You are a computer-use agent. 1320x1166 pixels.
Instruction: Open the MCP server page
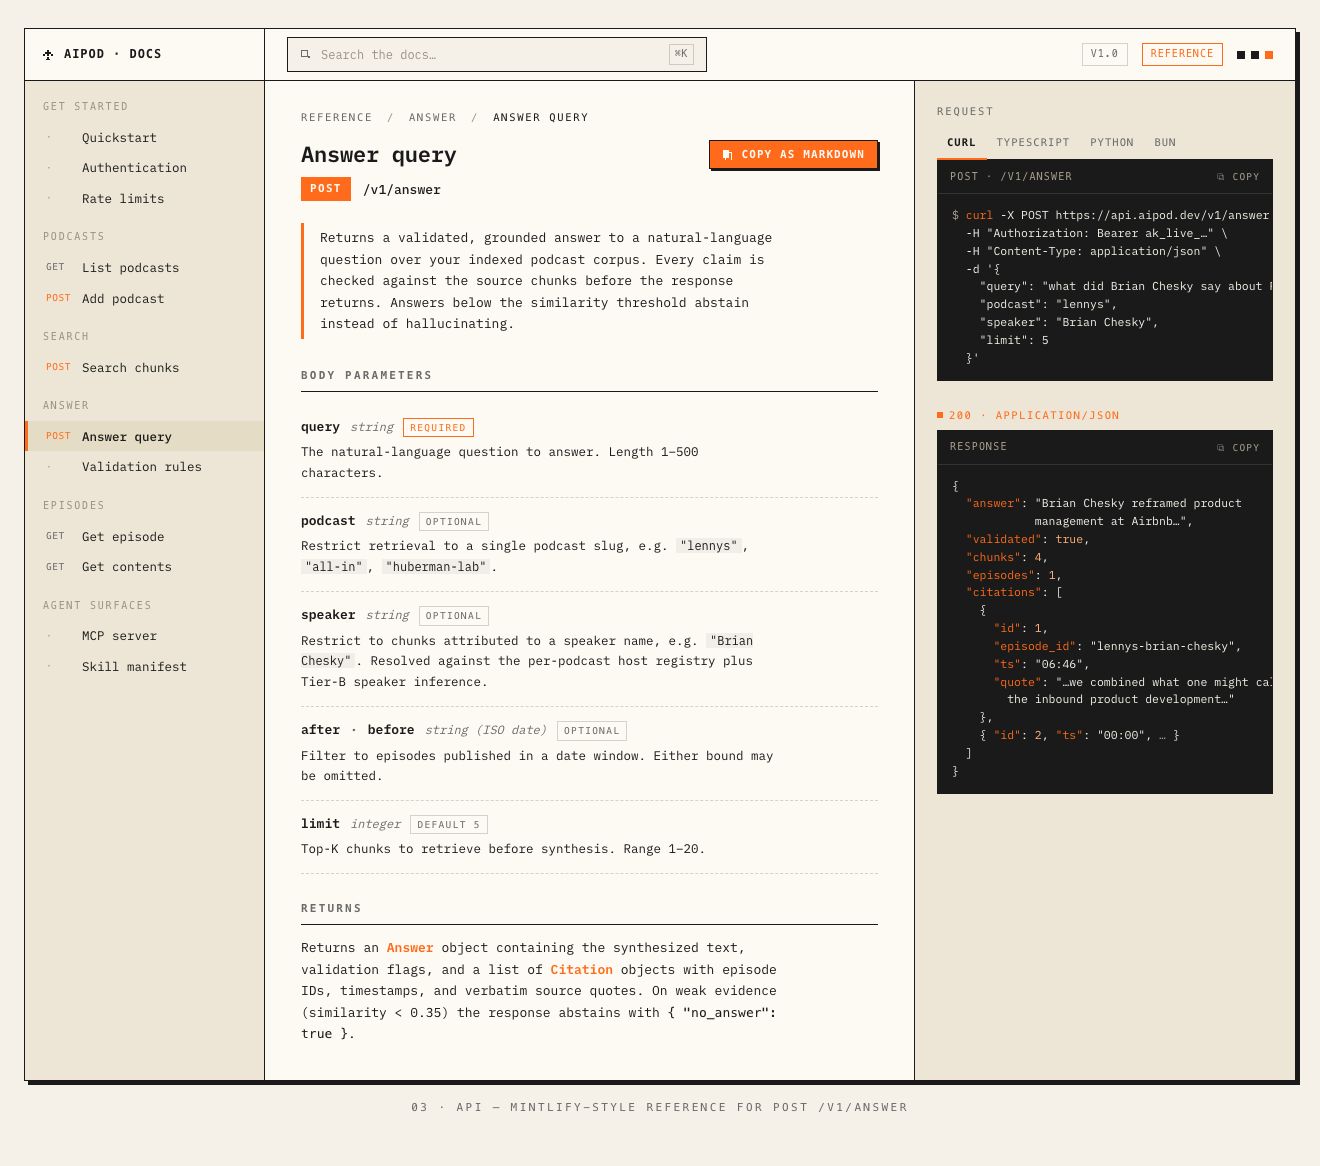point(145,636)
